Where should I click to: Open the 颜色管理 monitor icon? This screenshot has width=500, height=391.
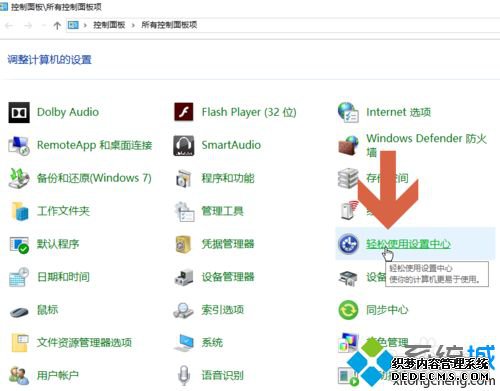tap(348, 342)
